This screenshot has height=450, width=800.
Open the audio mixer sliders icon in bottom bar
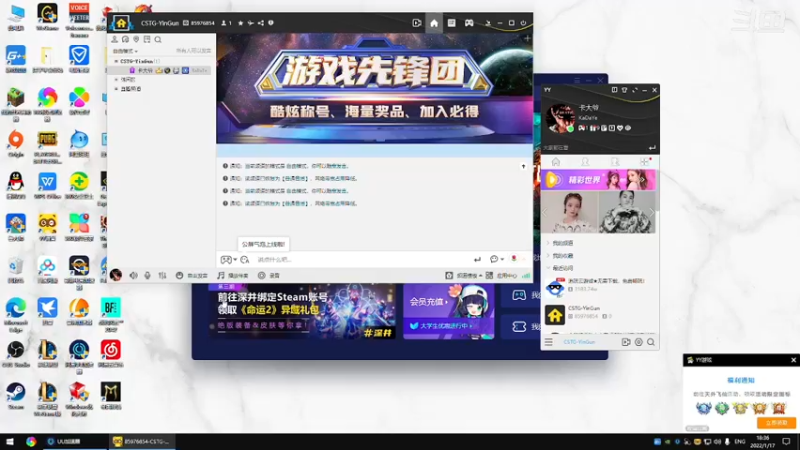click(162, 276)
